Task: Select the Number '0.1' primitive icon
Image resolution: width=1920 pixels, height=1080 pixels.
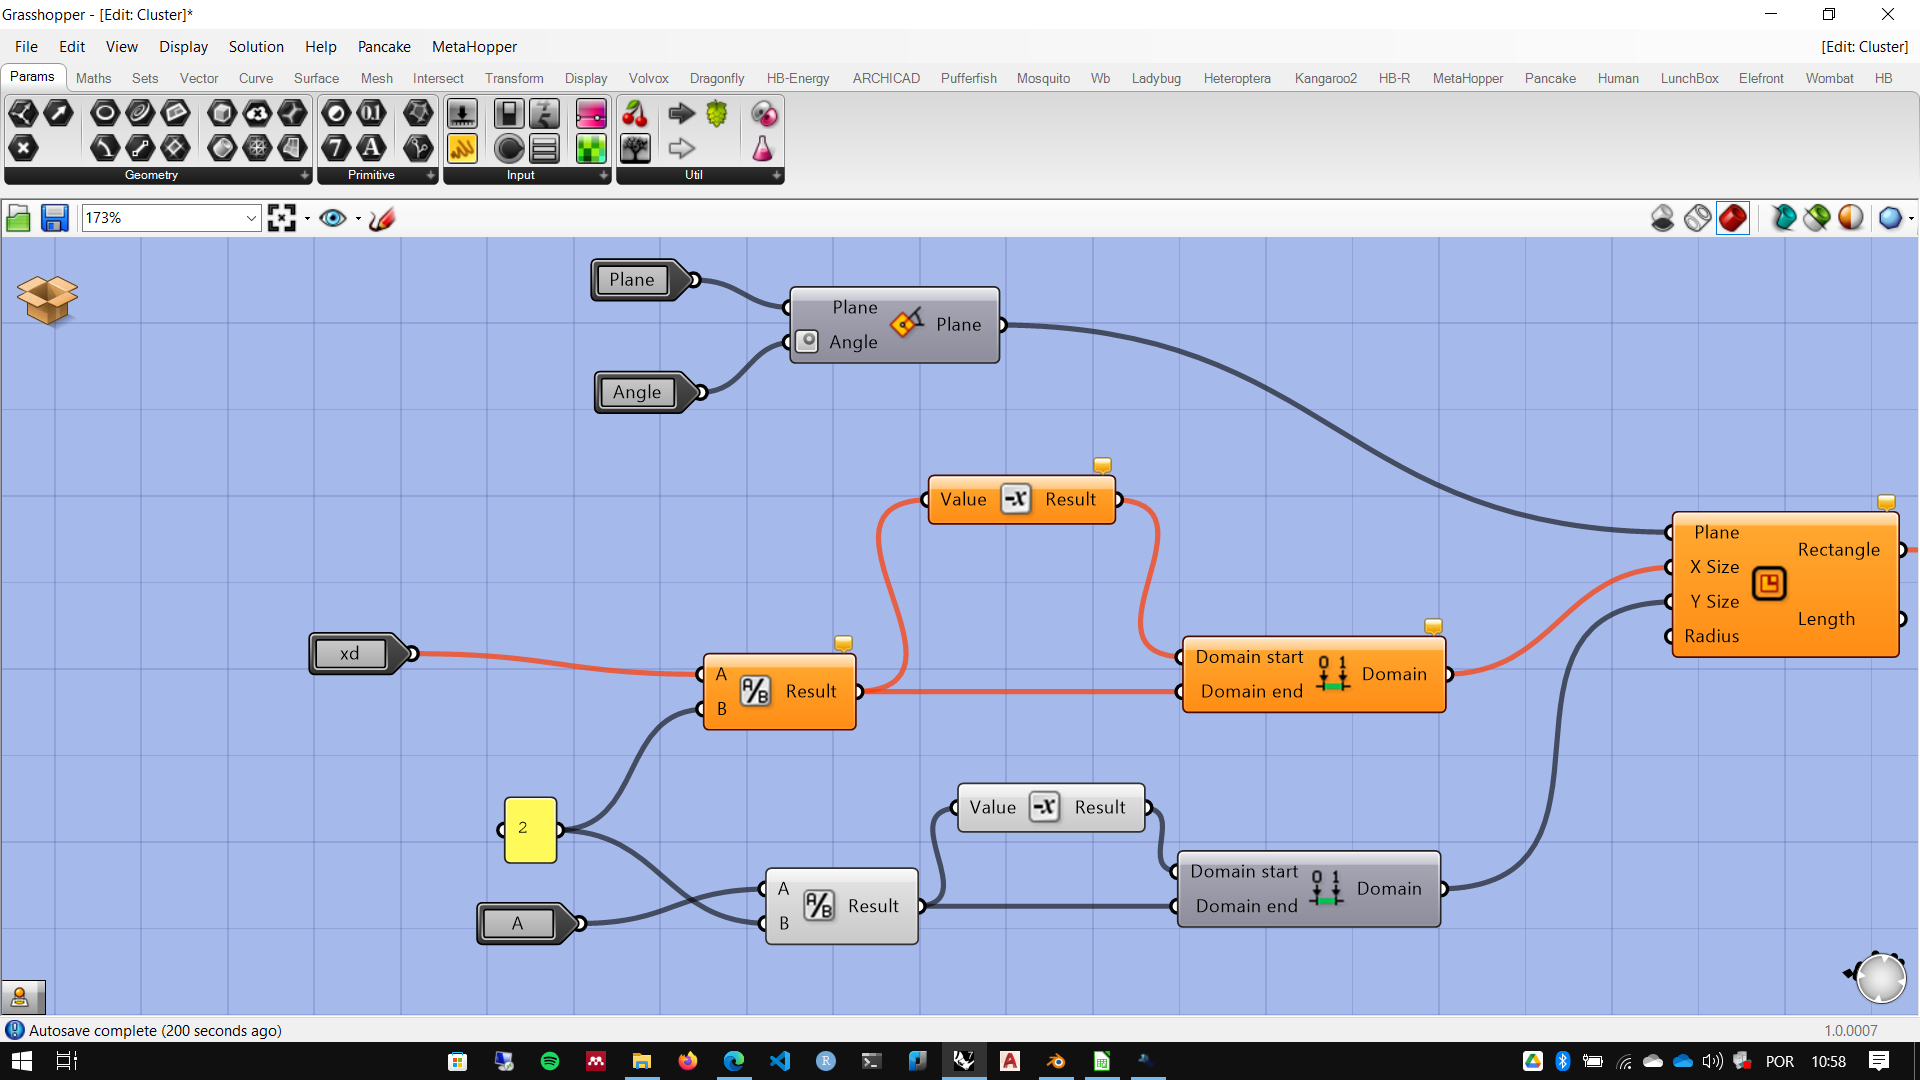Action: pos(371,114)
